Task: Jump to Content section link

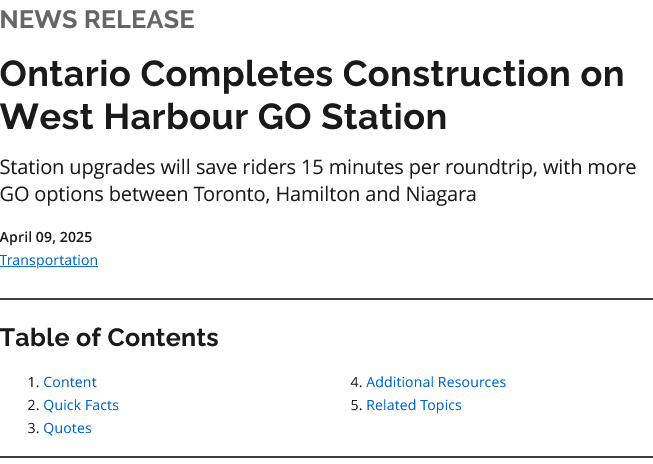Action: 70,382
